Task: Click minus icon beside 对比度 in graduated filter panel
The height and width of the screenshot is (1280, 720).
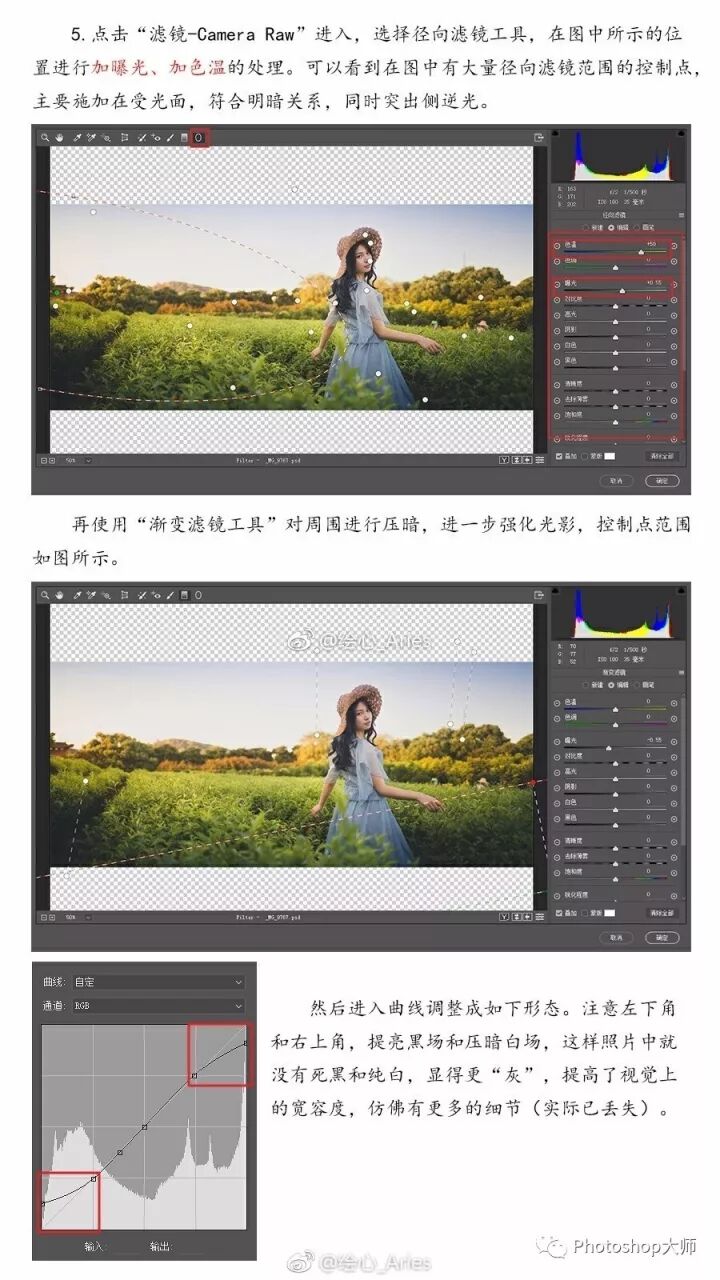Action: point(557,757)
